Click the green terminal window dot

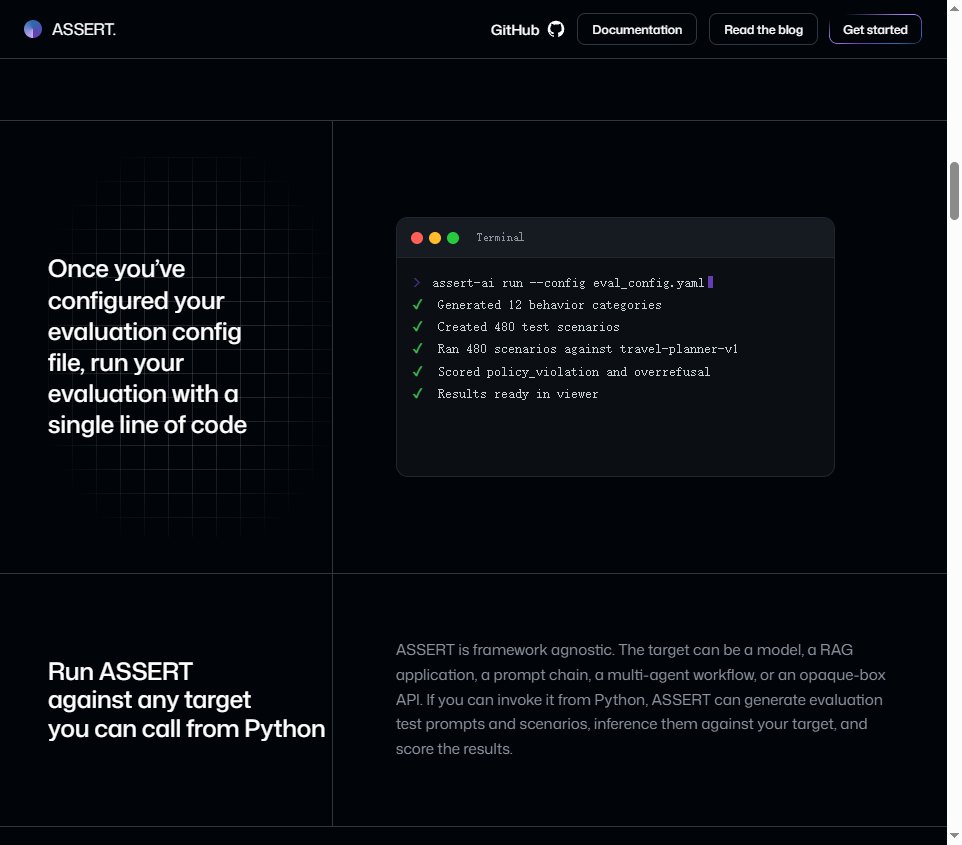pos(453,238)
